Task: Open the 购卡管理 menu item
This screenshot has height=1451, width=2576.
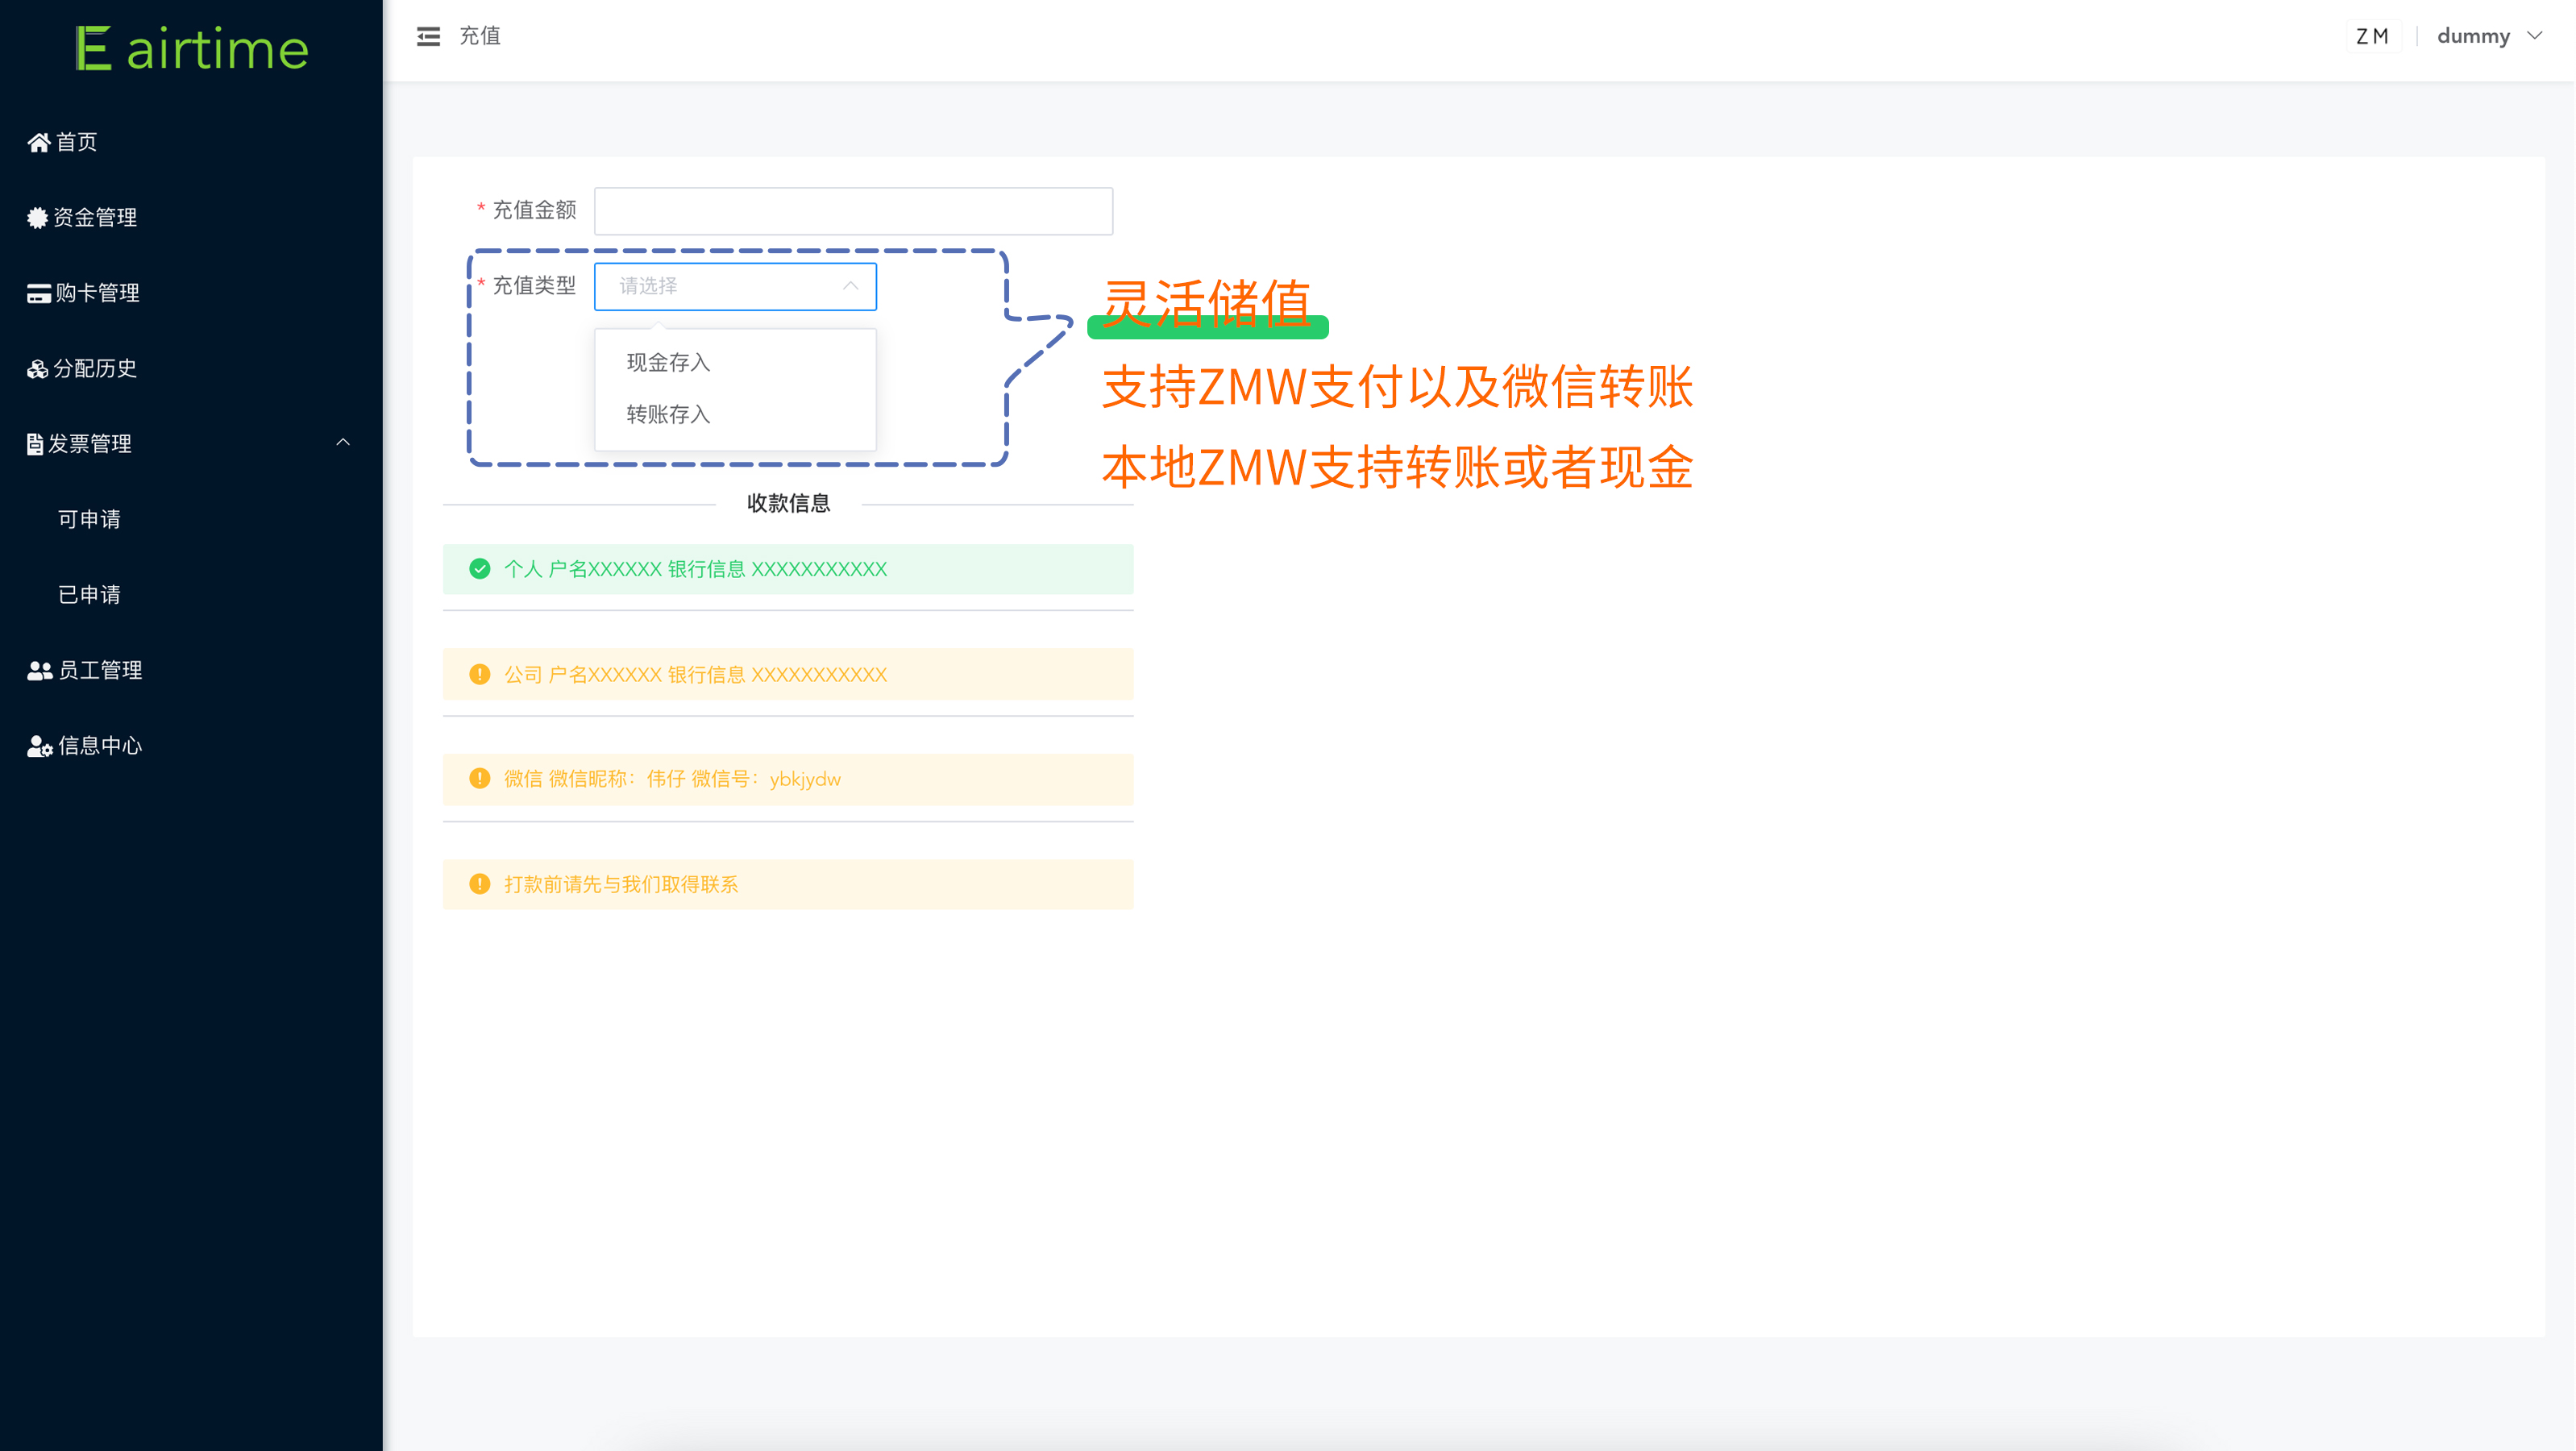Action: pos(191,293)
